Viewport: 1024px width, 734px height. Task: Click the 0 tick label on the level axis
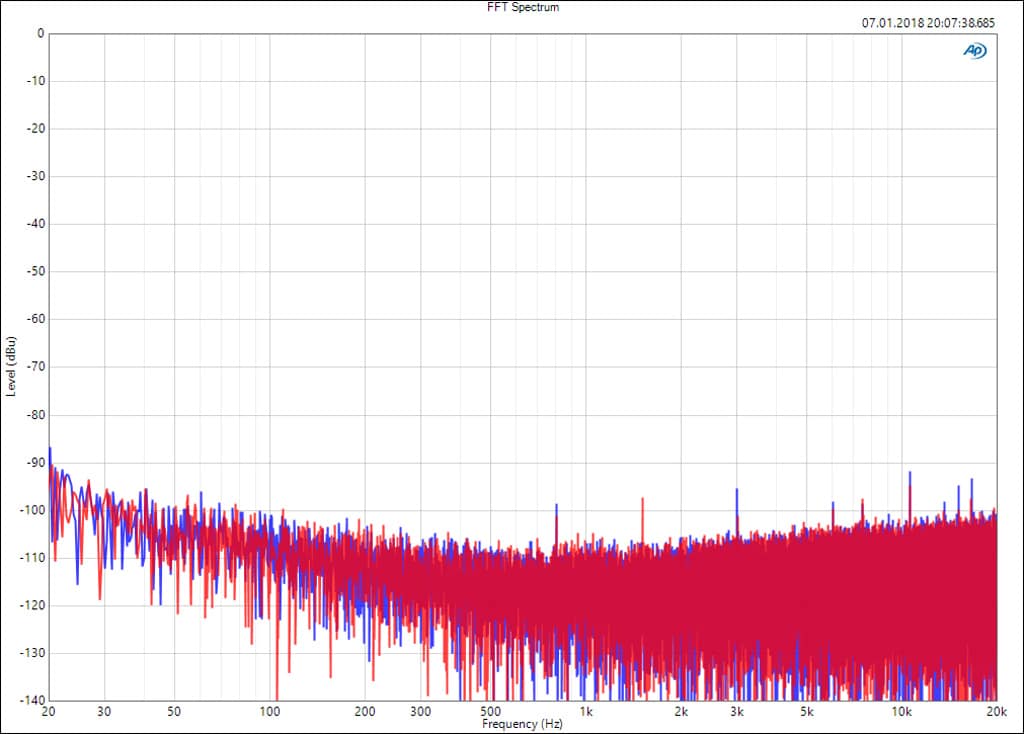tap(40, 33)
